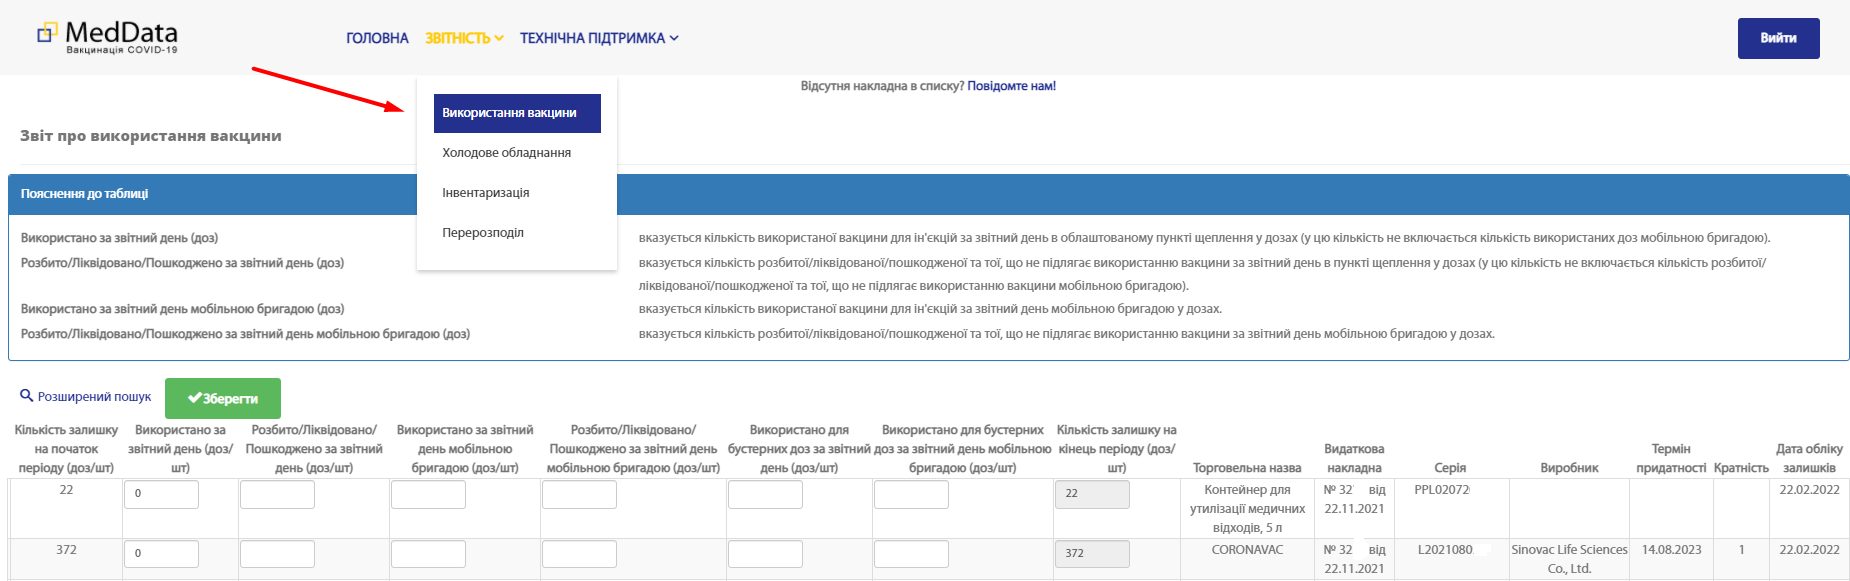Expand the ТЕХНІЧНА ПІДТРИМКА dropdown

pyautogui.click(x=599, y=38)
